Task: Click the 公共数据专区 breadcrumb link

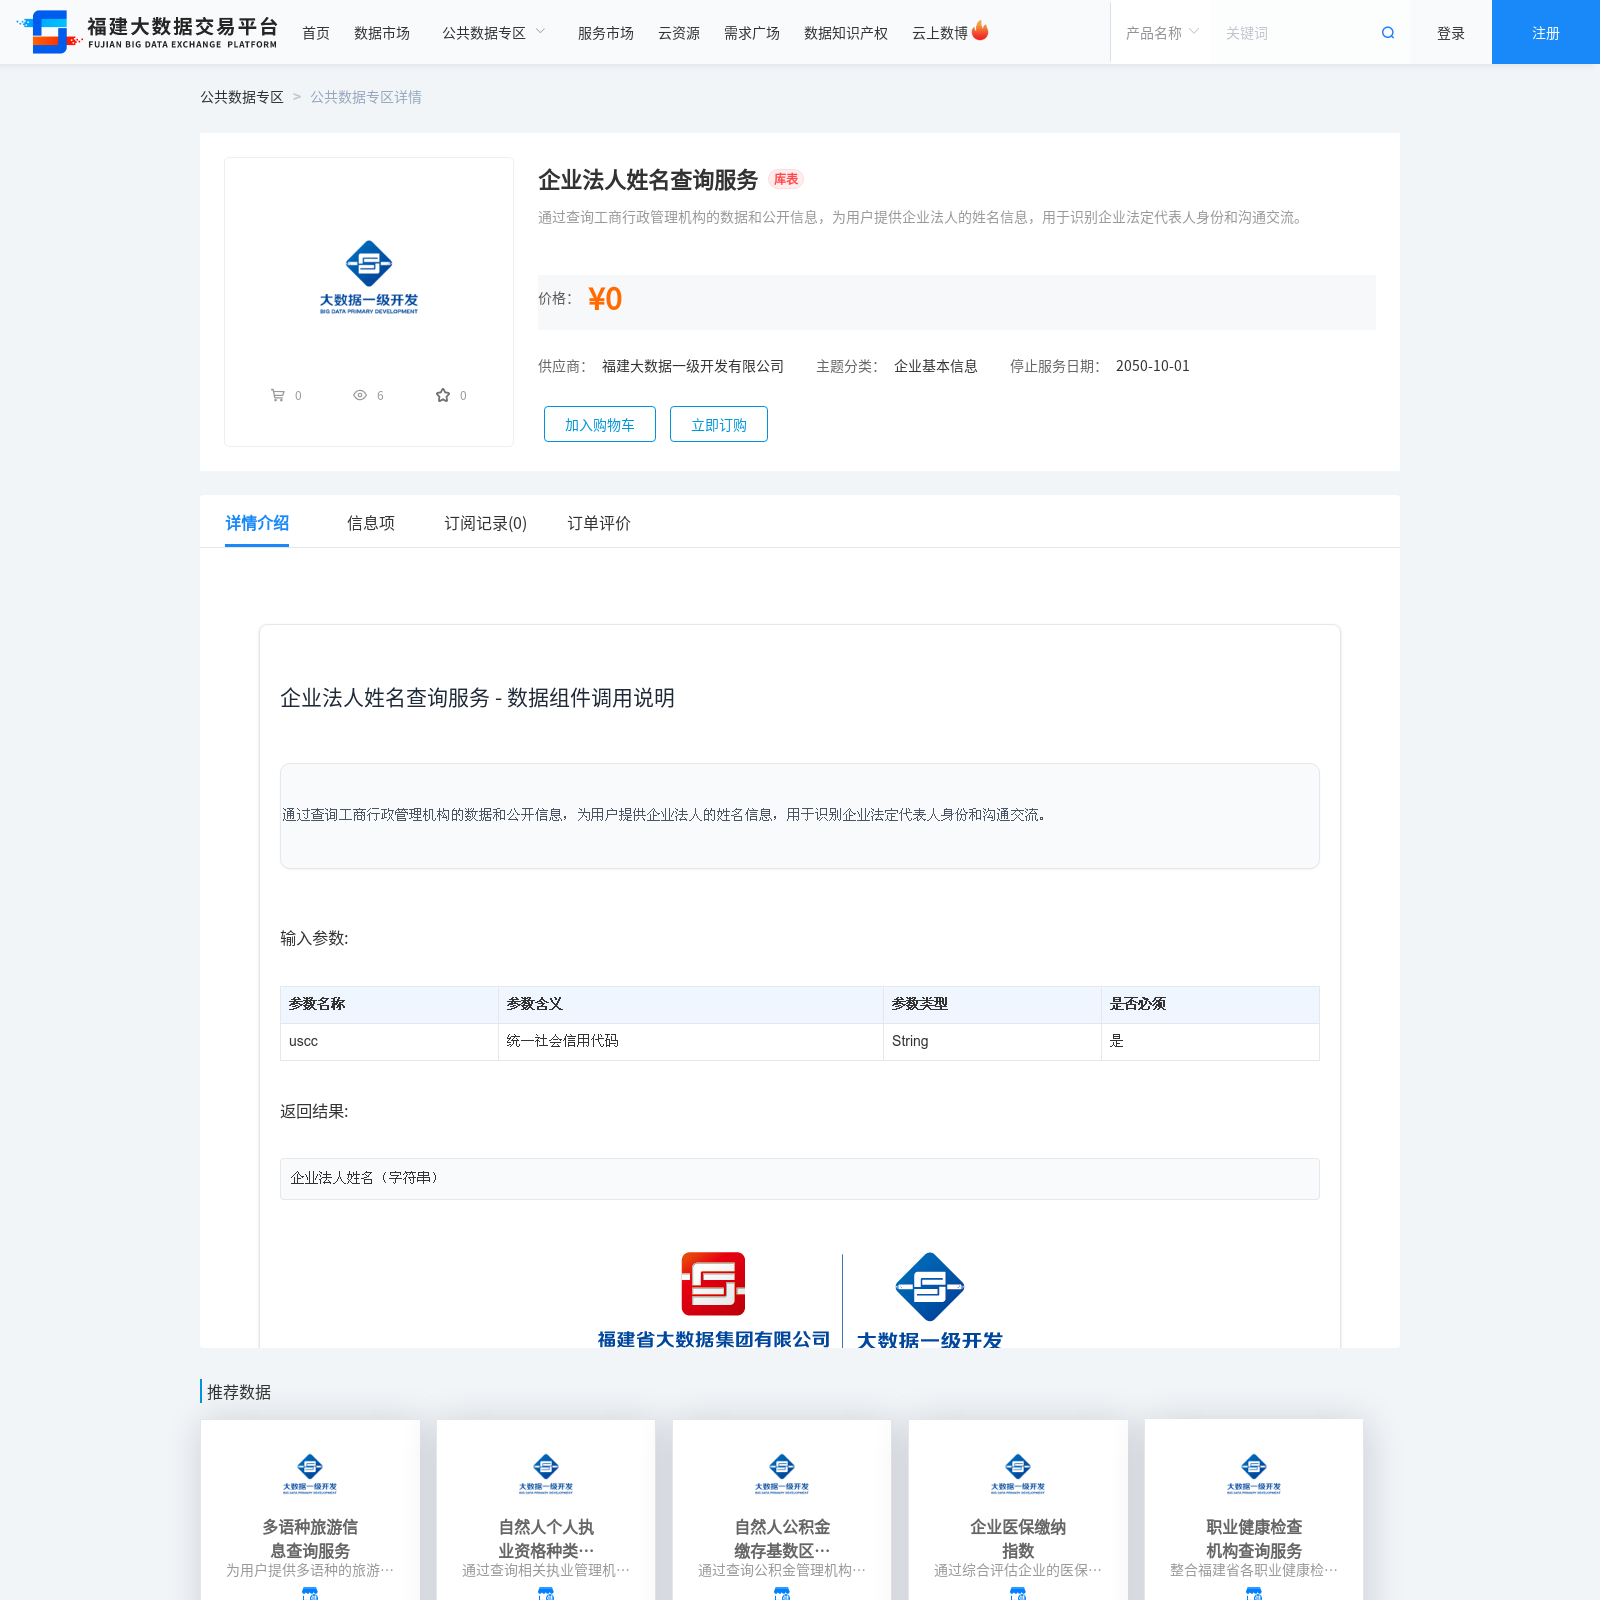Action: pyautogui.click(x=242, y=97)
